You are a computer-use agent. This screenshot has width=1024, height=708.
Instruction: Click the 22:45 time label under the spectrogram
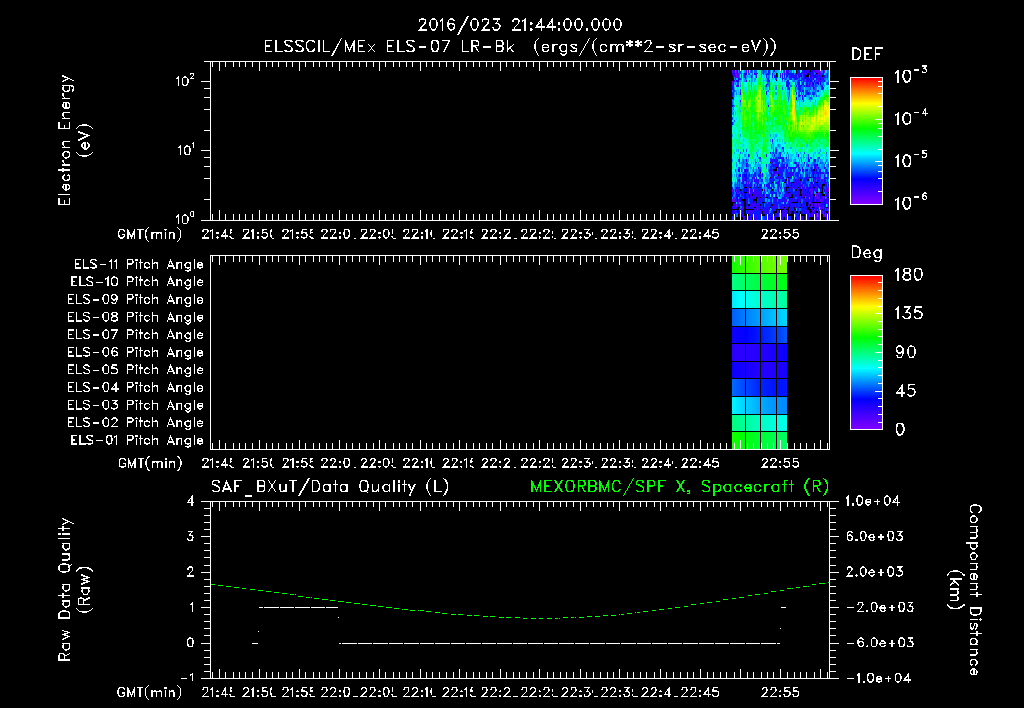700,234
